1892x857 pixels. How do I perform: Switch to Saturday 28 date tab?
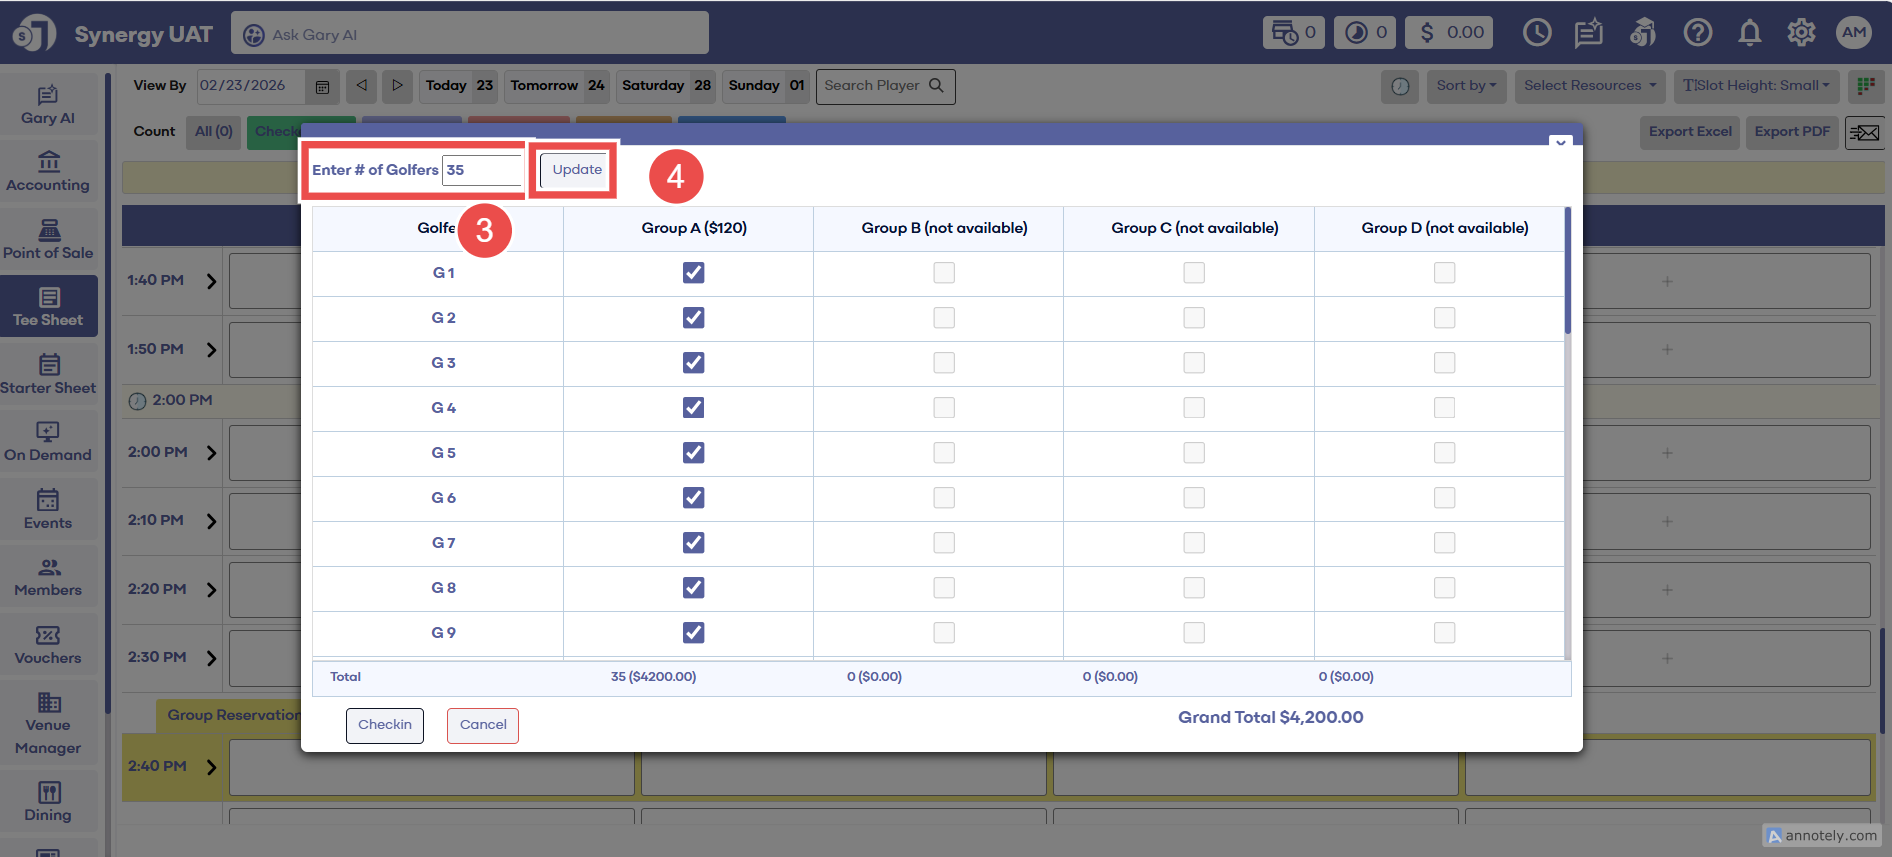pos(666,86)
